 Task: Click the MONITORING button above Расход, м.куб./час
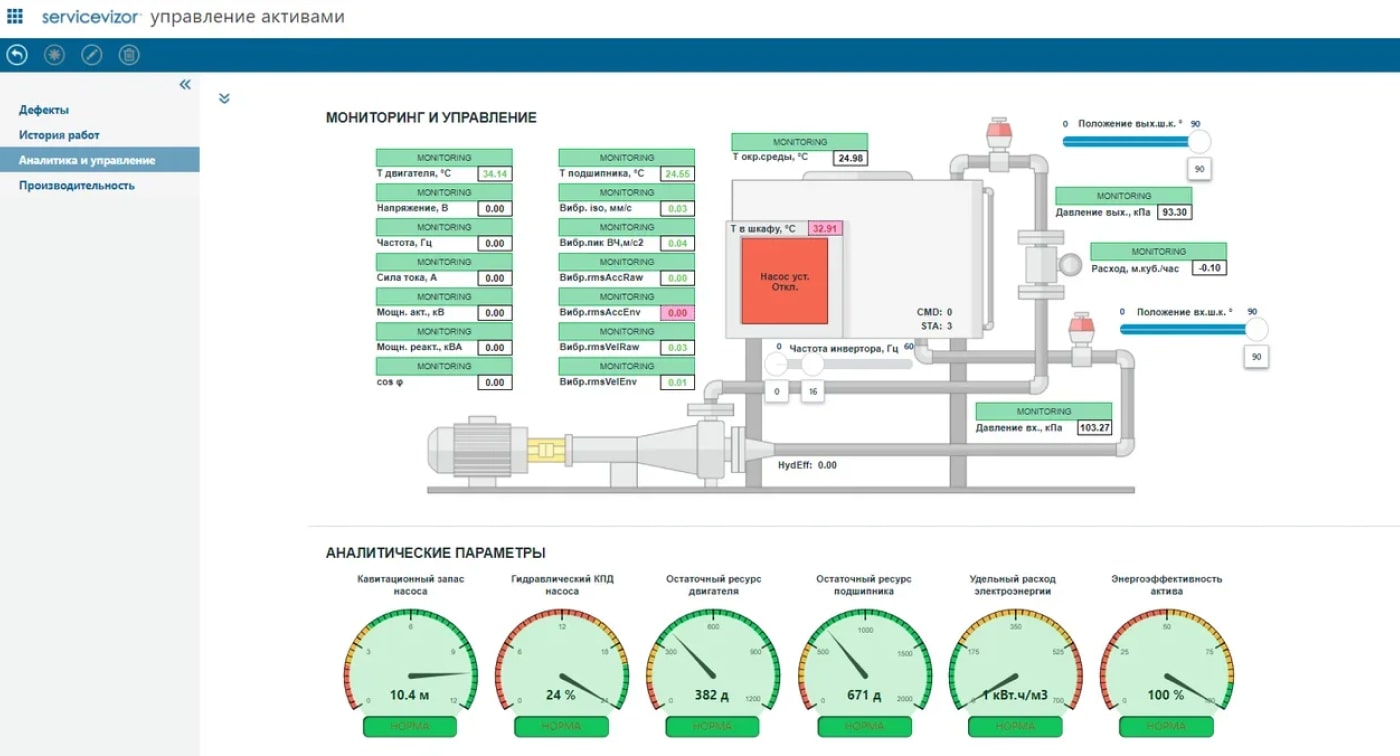1158,251
